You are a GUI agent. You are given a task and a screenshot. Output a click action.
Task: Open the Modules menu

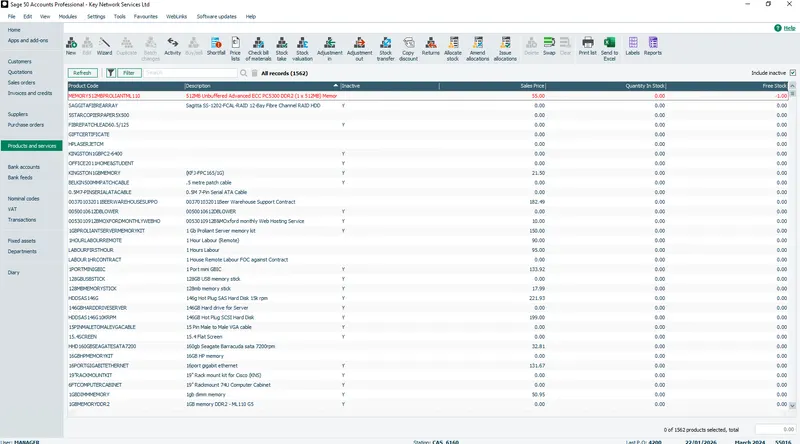67,16
